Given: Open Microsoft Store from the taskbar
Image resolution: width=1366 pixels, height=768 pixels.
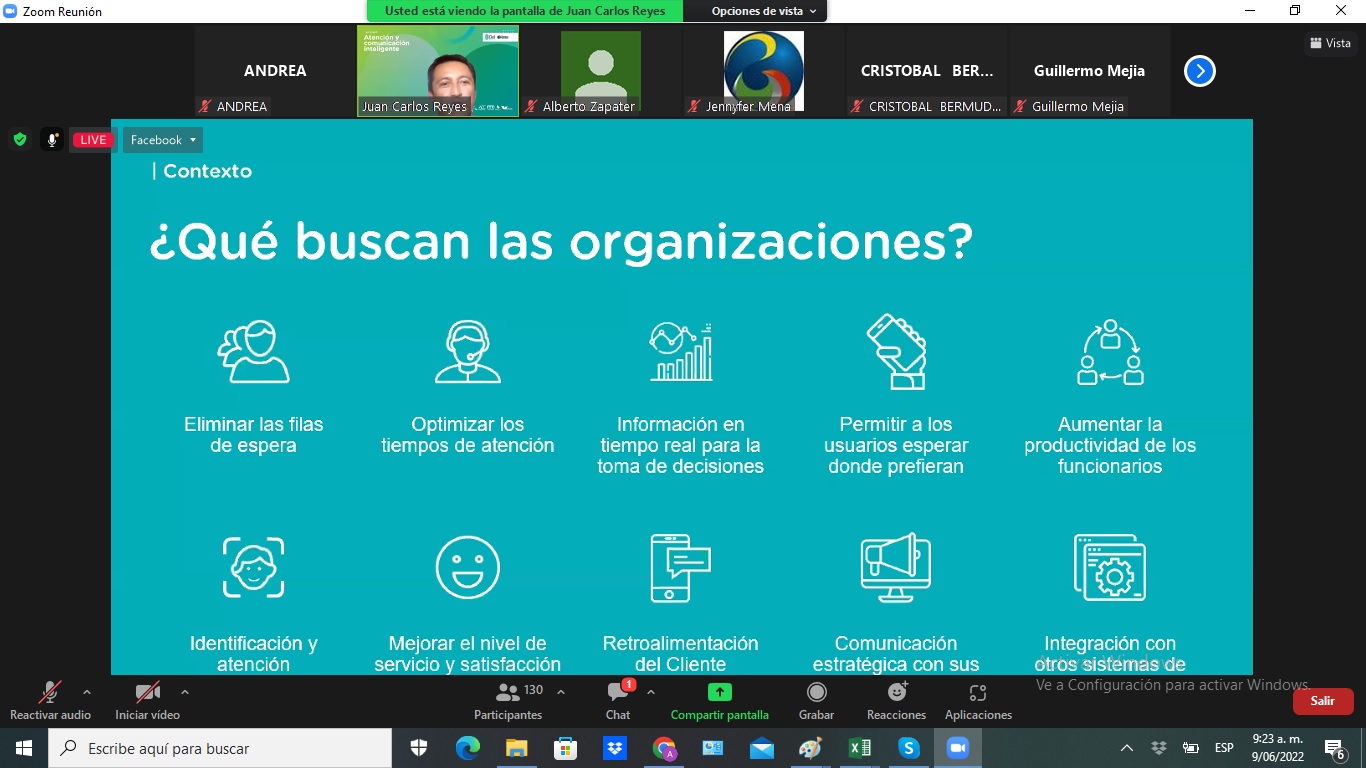Looking at the screenshot, I should 566,748.
